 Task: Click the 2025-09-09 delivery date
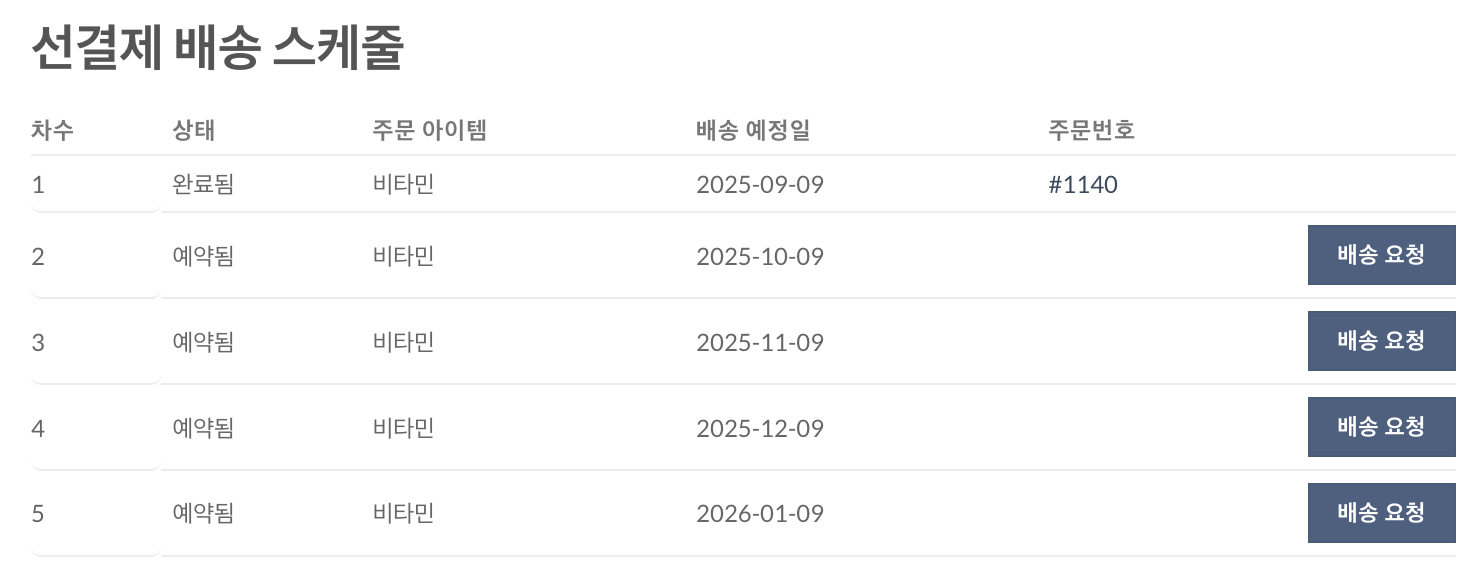pyautogui.click(x=760, y=185)
